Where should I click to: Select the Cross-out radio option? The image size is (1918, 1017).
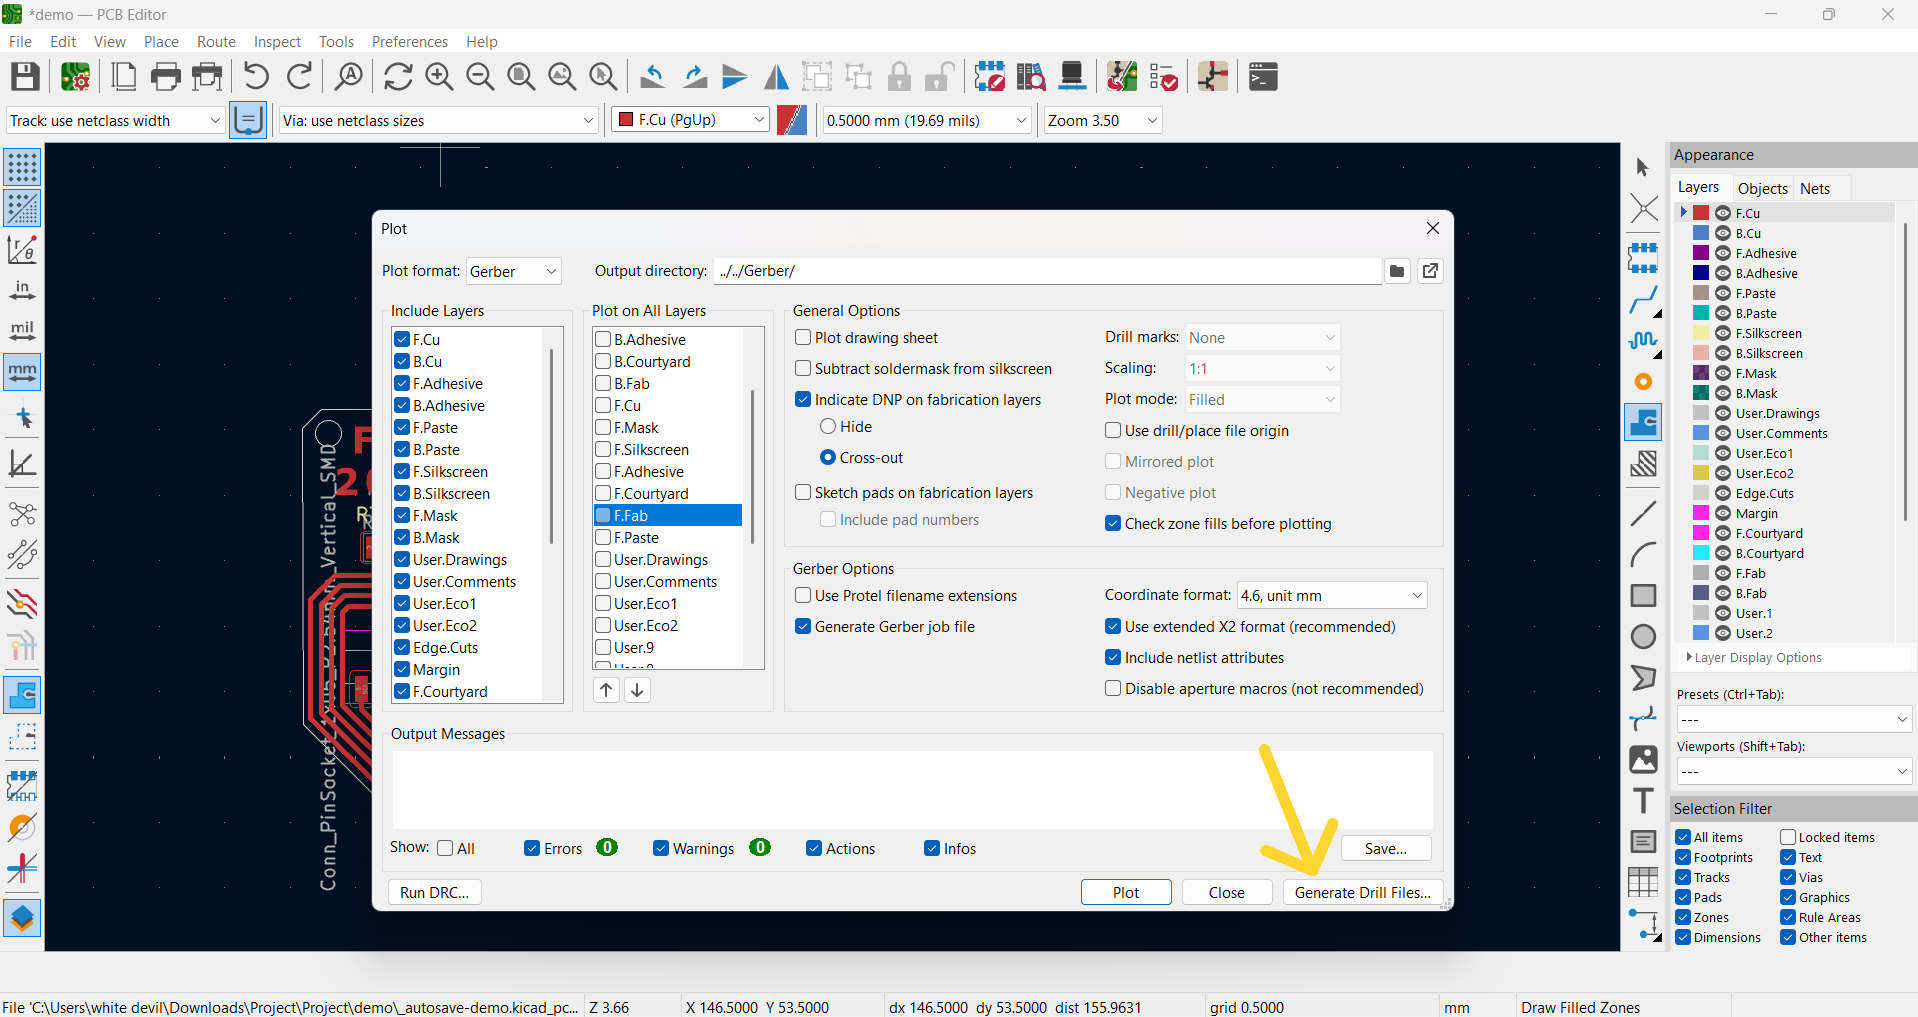[x=828, y=457]
